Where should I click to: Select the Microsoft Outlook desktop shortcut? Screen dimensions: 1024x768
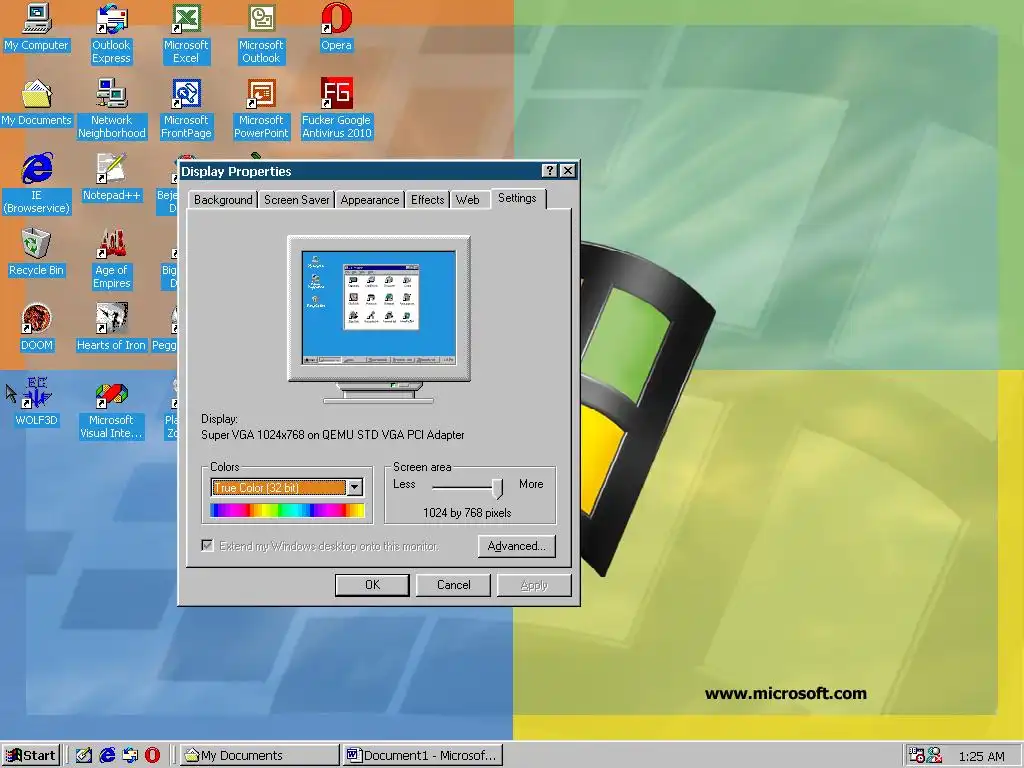(x=261, y=34)
